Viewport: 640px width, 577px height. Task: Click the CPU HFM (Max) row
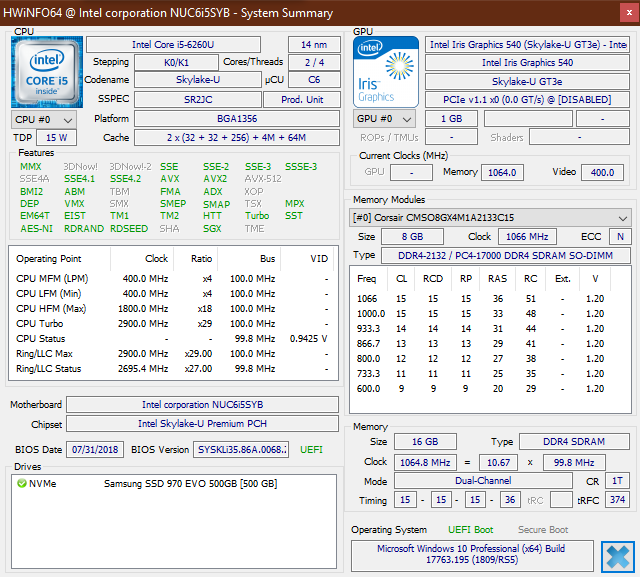[172, 308]
